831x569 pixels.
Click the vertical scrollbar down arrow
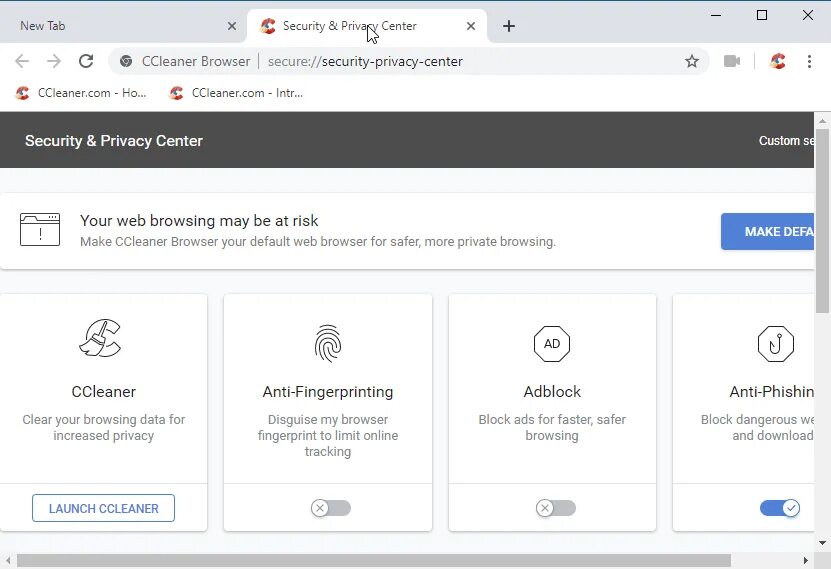(823, 543)
